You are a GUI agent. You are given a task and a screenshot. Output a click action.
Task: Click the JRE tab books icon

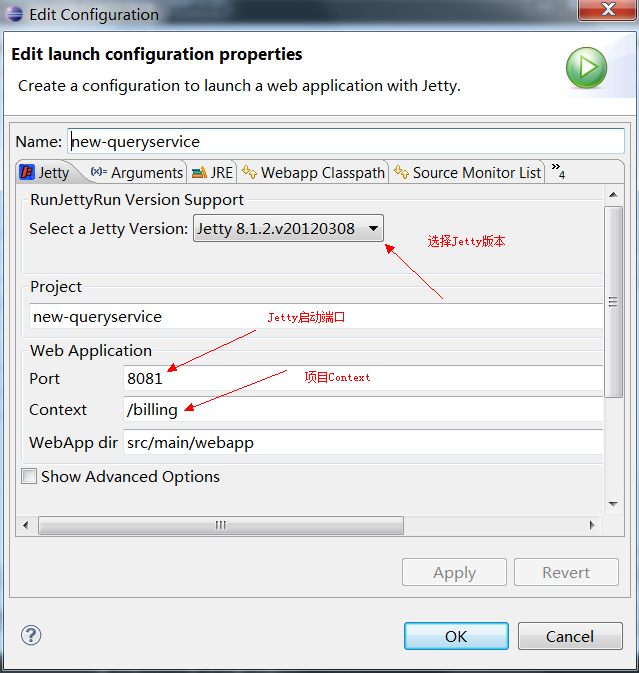tap(199, 173)
